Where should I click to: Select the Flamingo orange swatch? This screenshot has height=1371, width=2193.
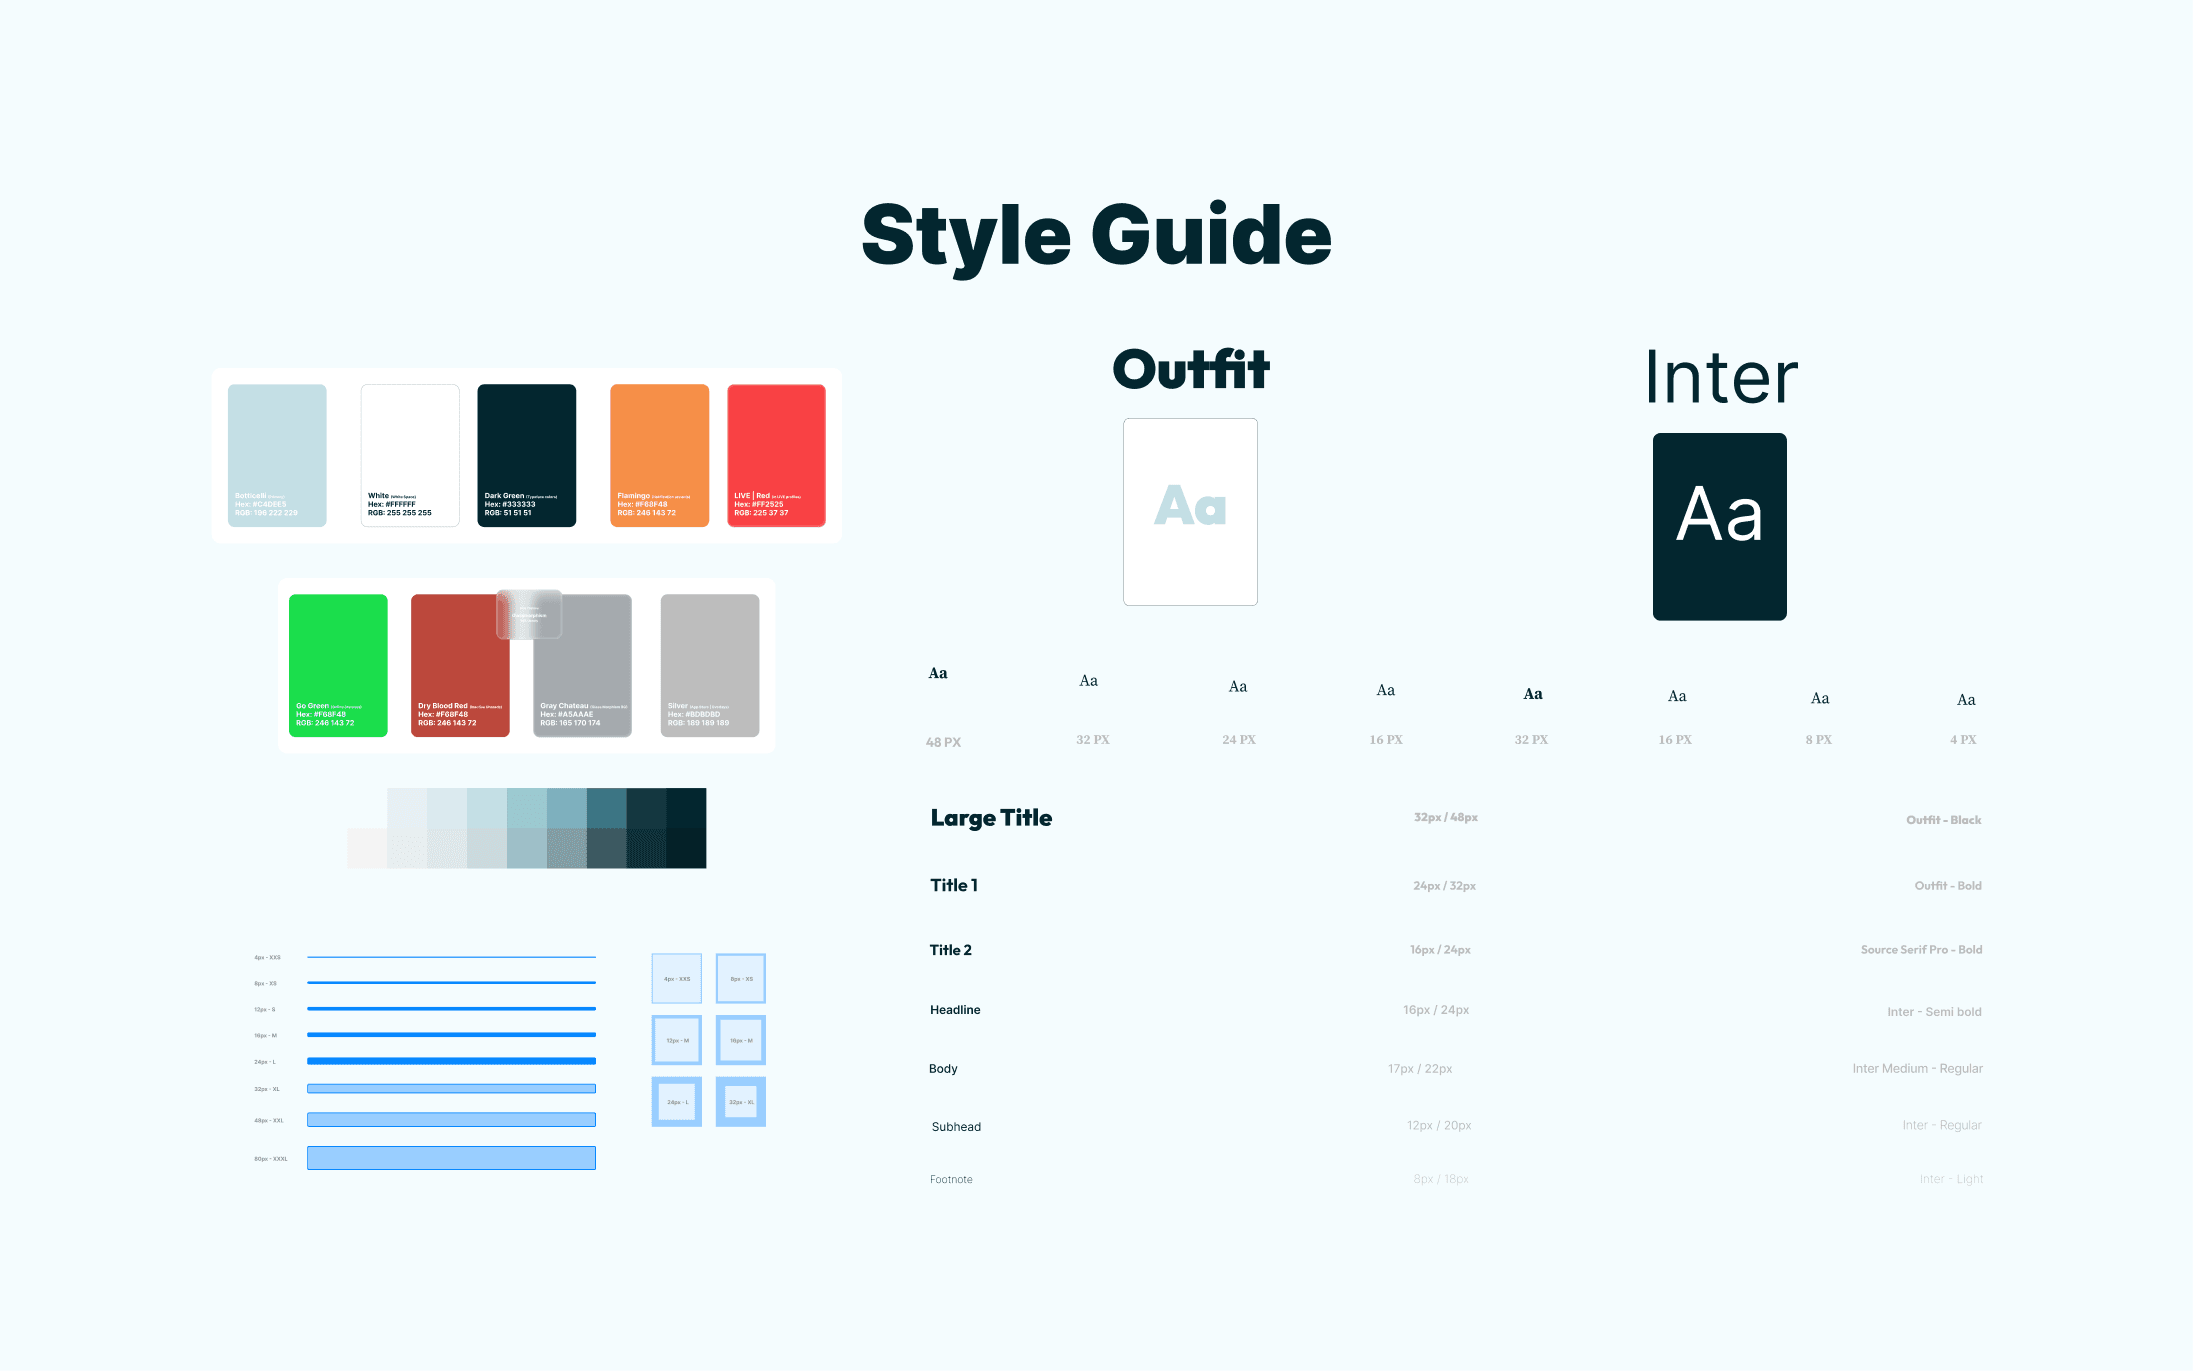[x=660, y=455]
